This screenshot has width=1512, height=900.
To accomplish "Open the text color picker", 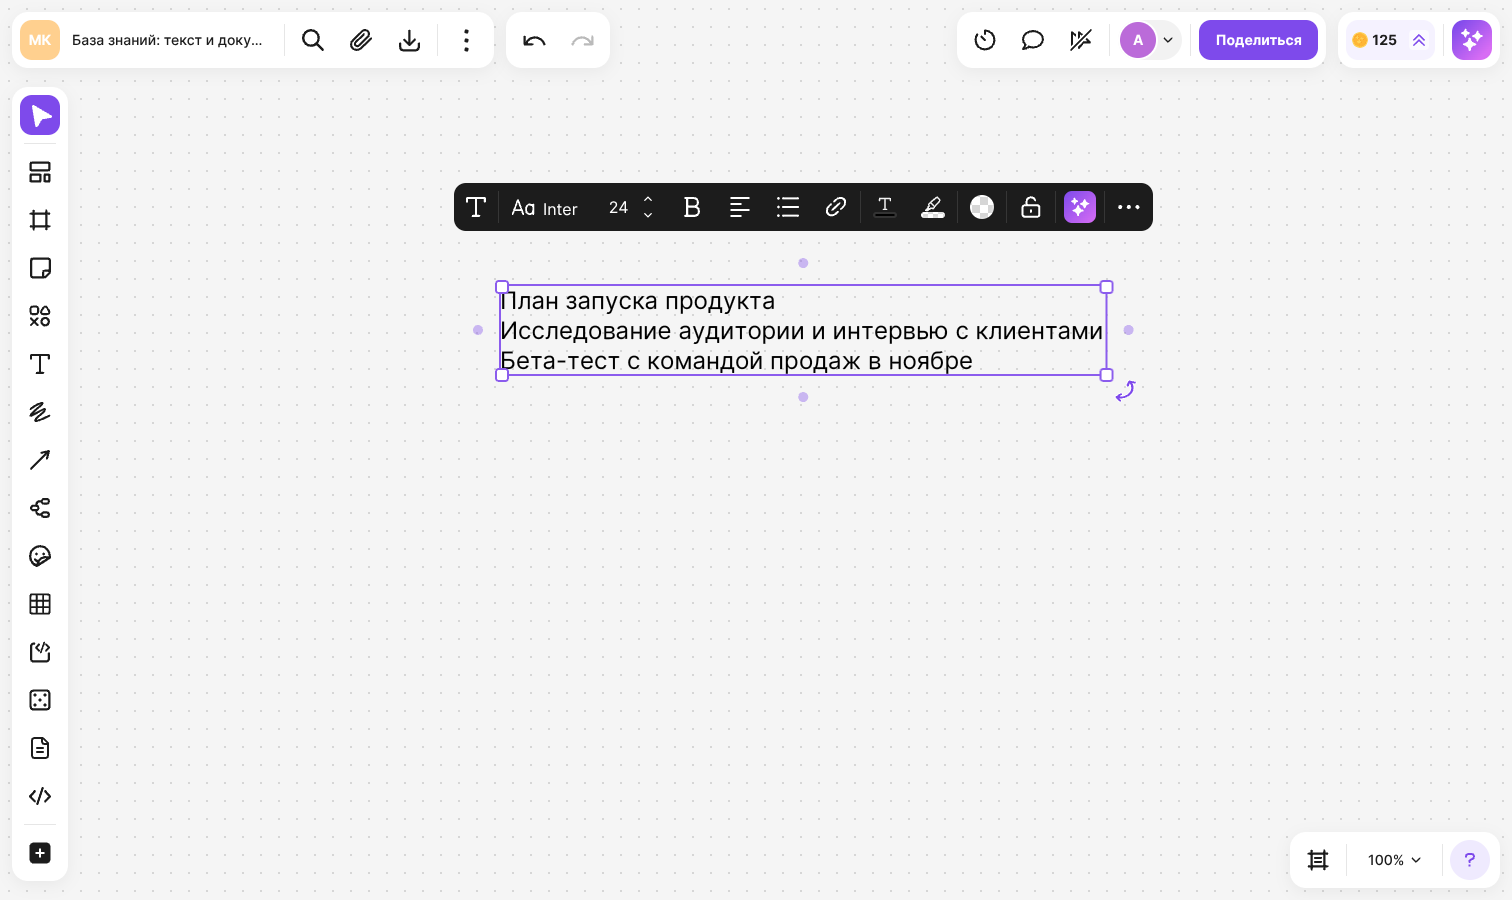I will [885, 207].
